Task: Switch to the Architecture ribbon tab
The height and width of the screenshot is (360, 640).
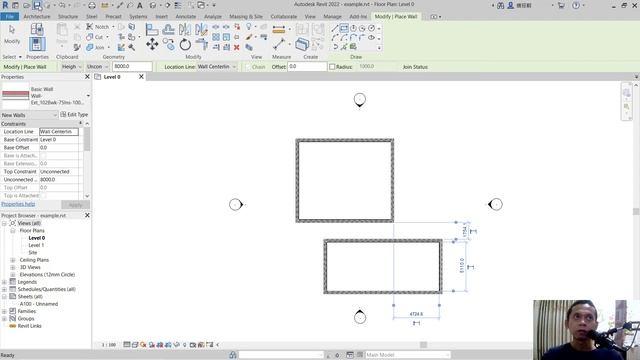Action: [37, 17]
